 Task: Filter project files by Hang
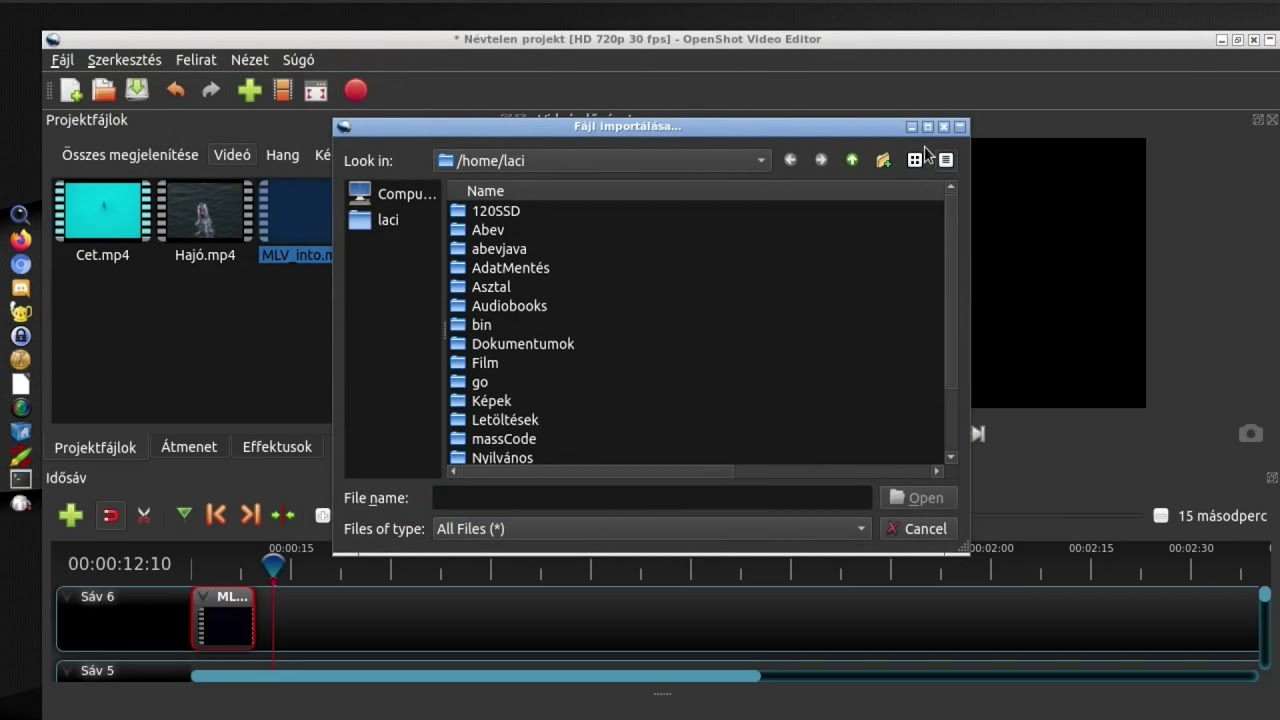tap(282, 155)
